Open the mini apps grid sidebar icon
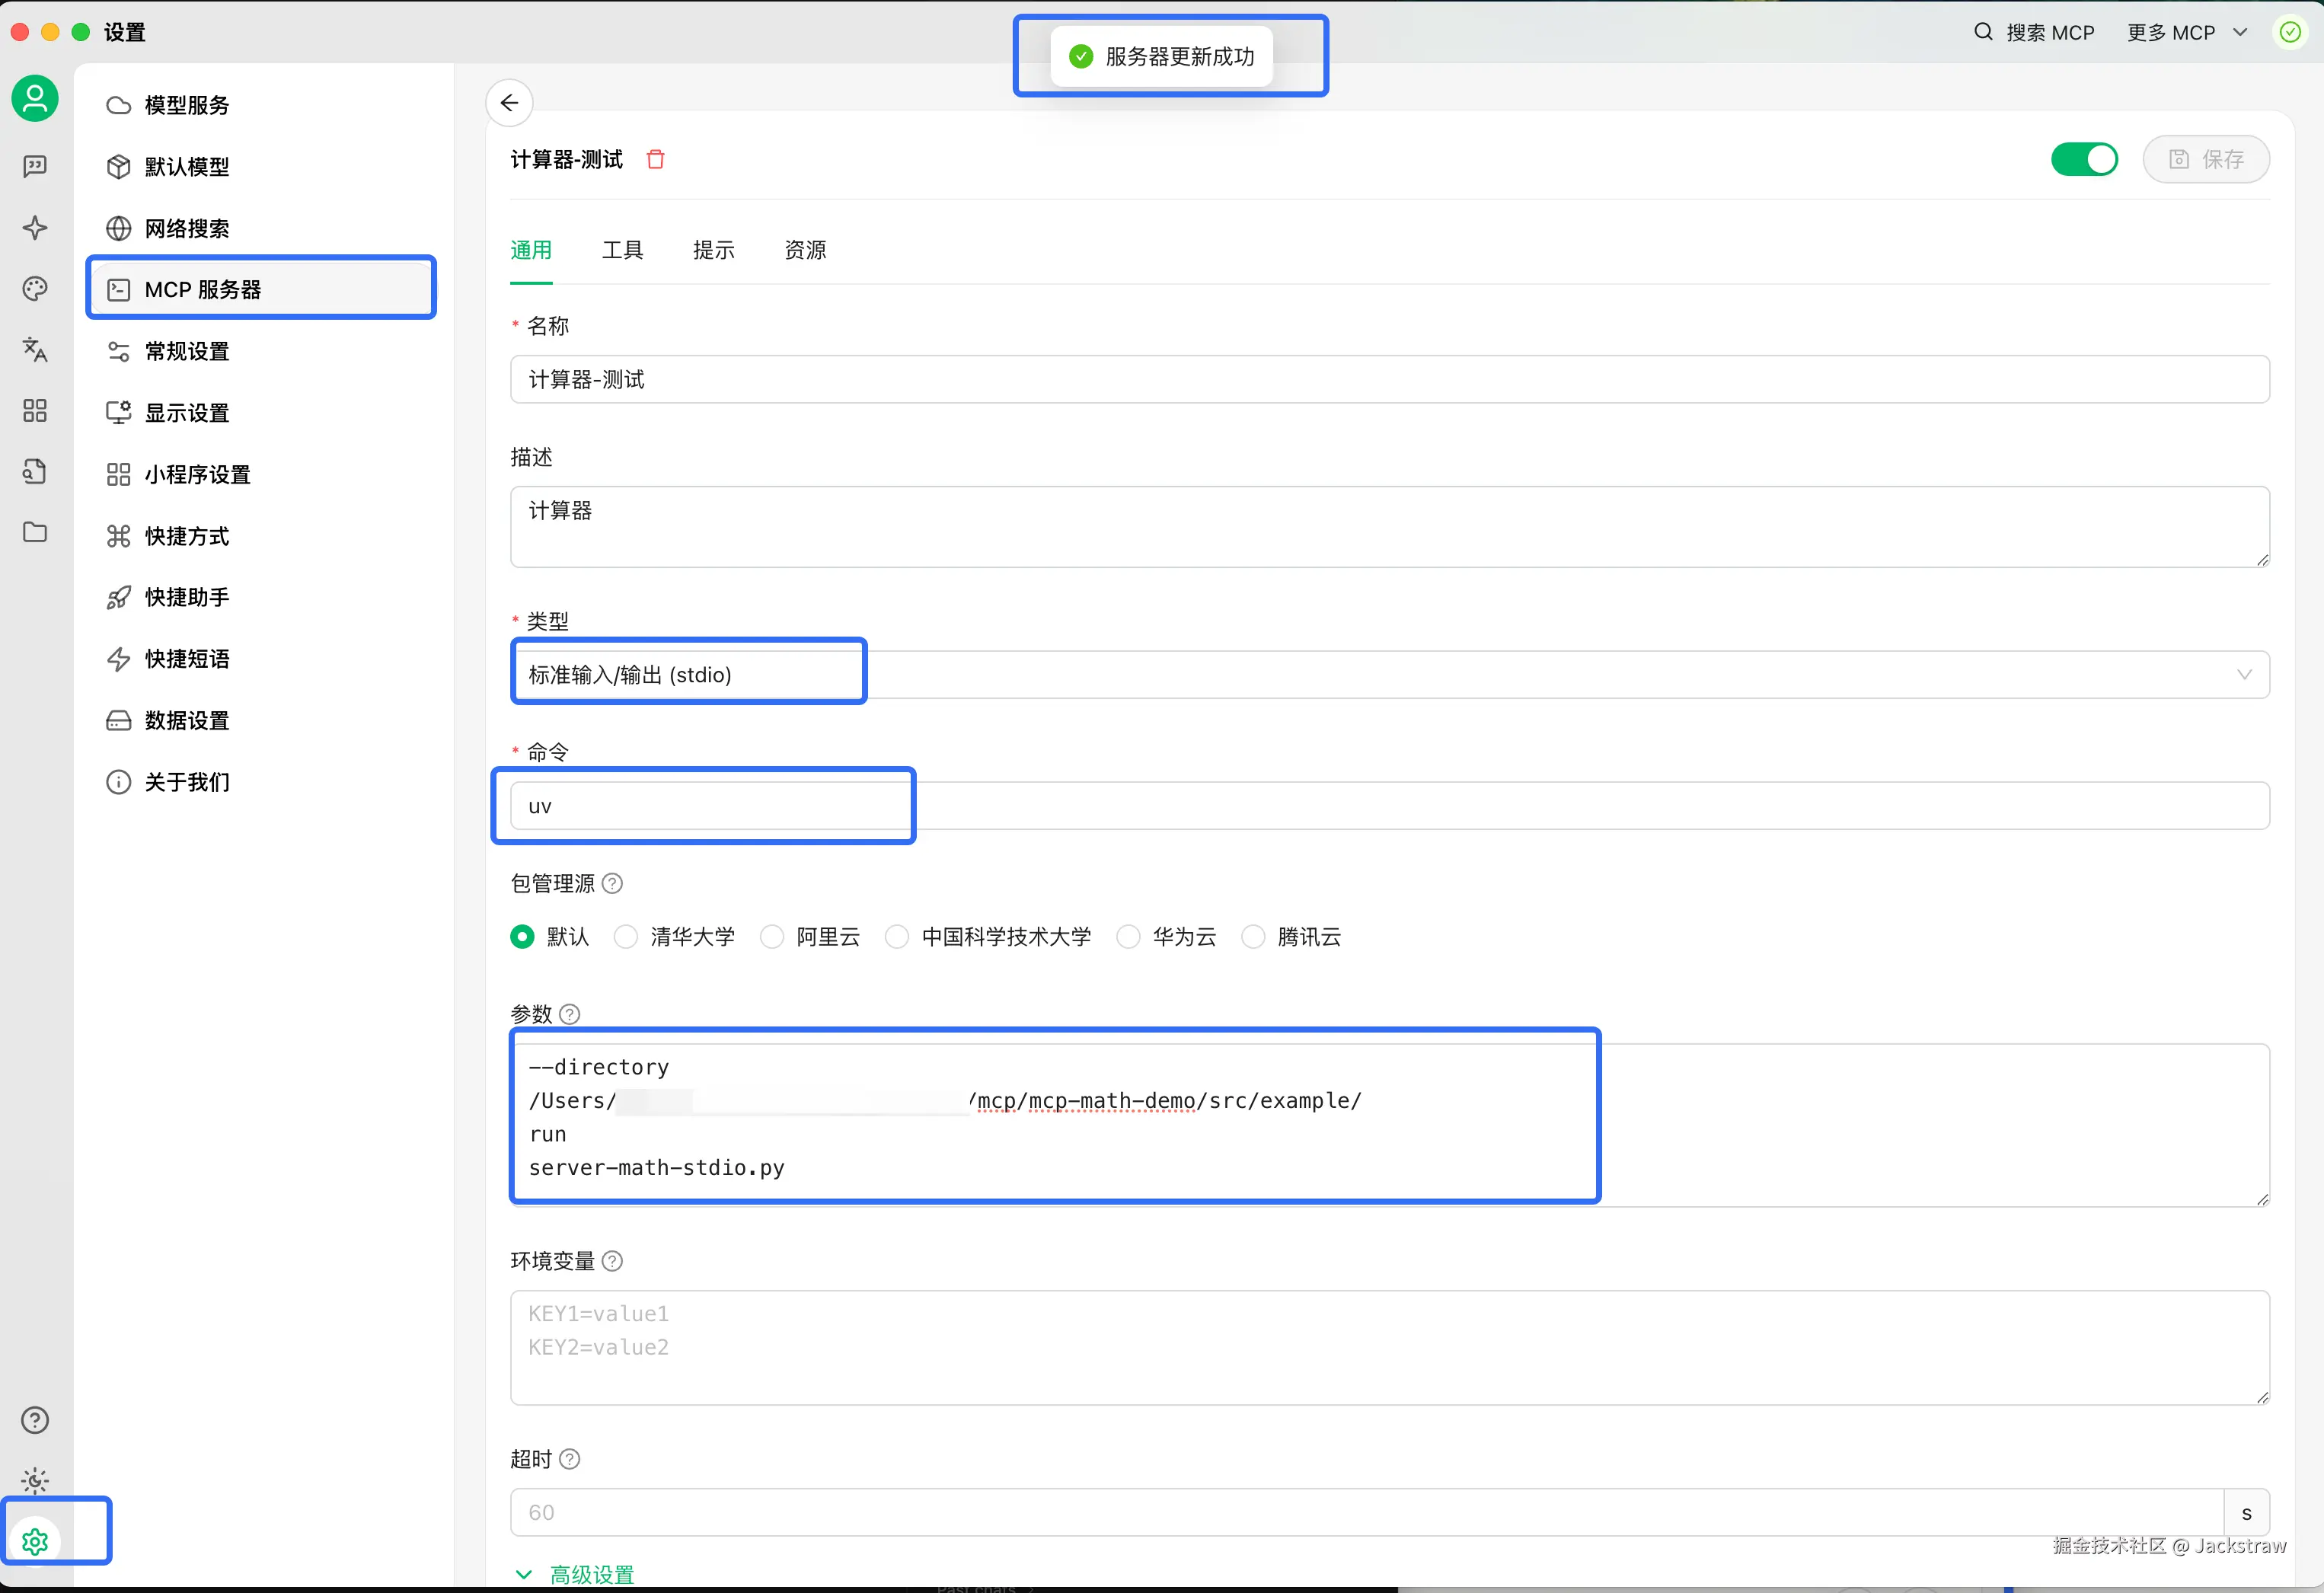This screenshot has width=2324, height=1593. point(35,410)
